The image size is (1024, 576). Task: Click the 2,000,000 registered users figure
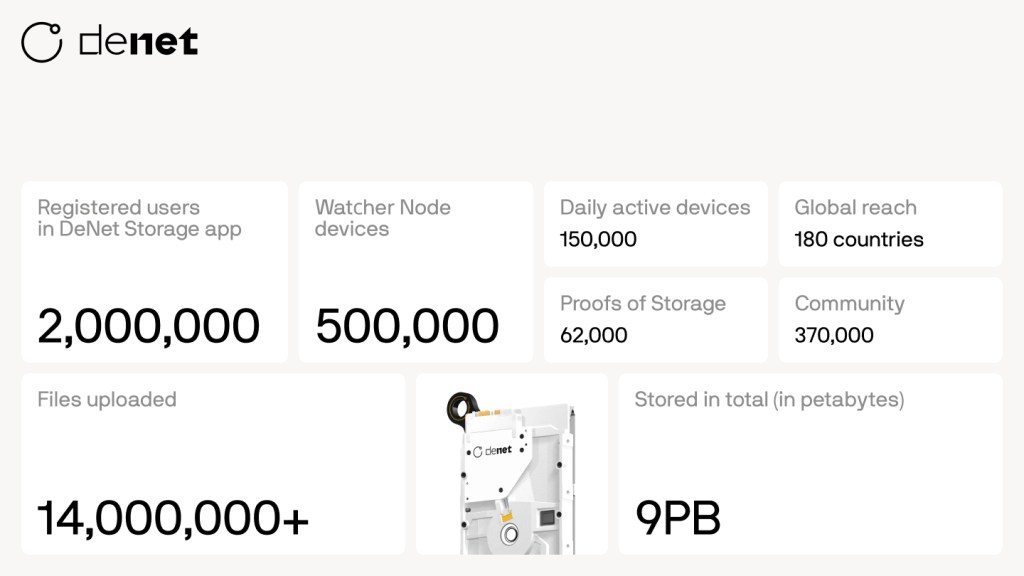pos(149,326)
